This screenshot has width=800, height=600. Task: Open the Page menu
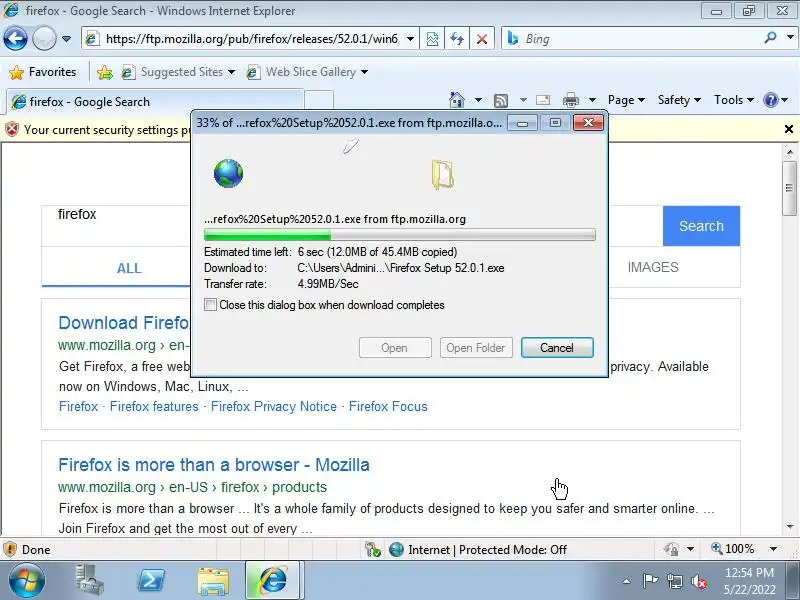coord(626,100)
